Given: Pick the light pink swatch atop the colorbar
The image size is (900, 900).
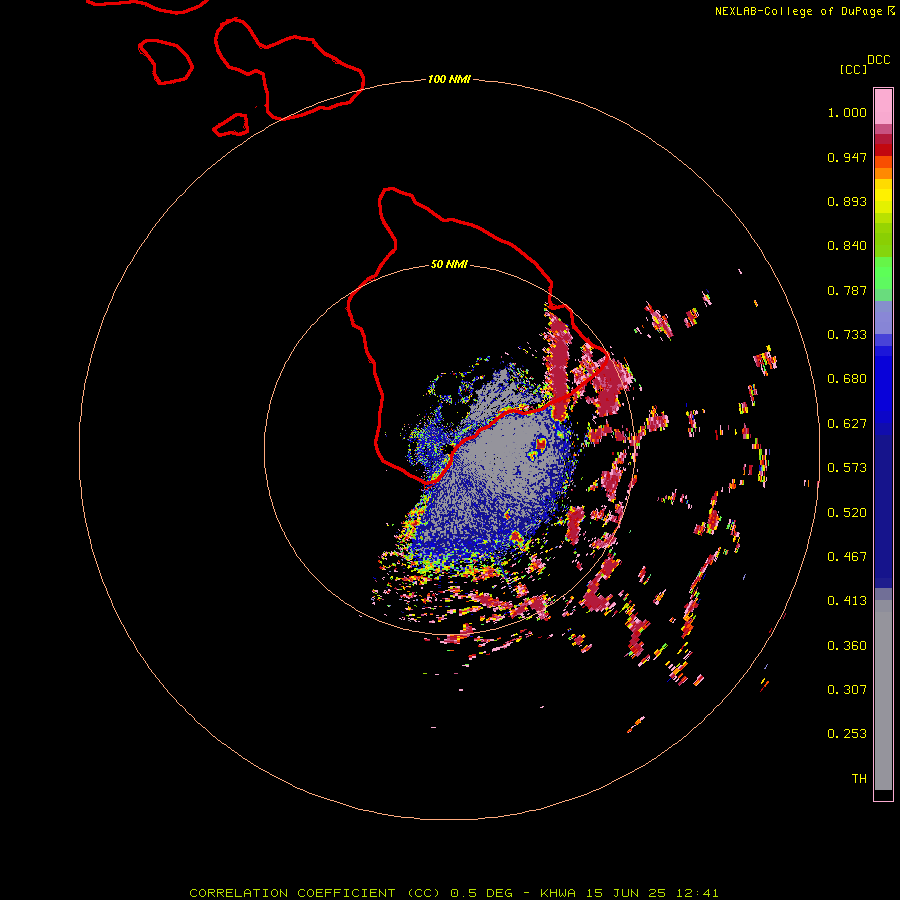Looking at the screenshot, I should click(883, 107).
